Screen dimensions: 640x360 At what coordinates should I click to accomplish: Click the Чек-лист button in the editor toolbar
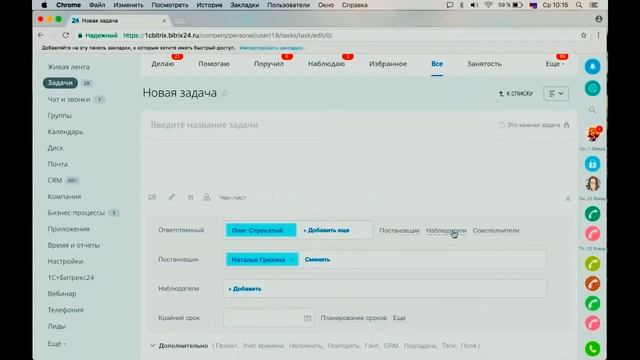tap(233, 198)
